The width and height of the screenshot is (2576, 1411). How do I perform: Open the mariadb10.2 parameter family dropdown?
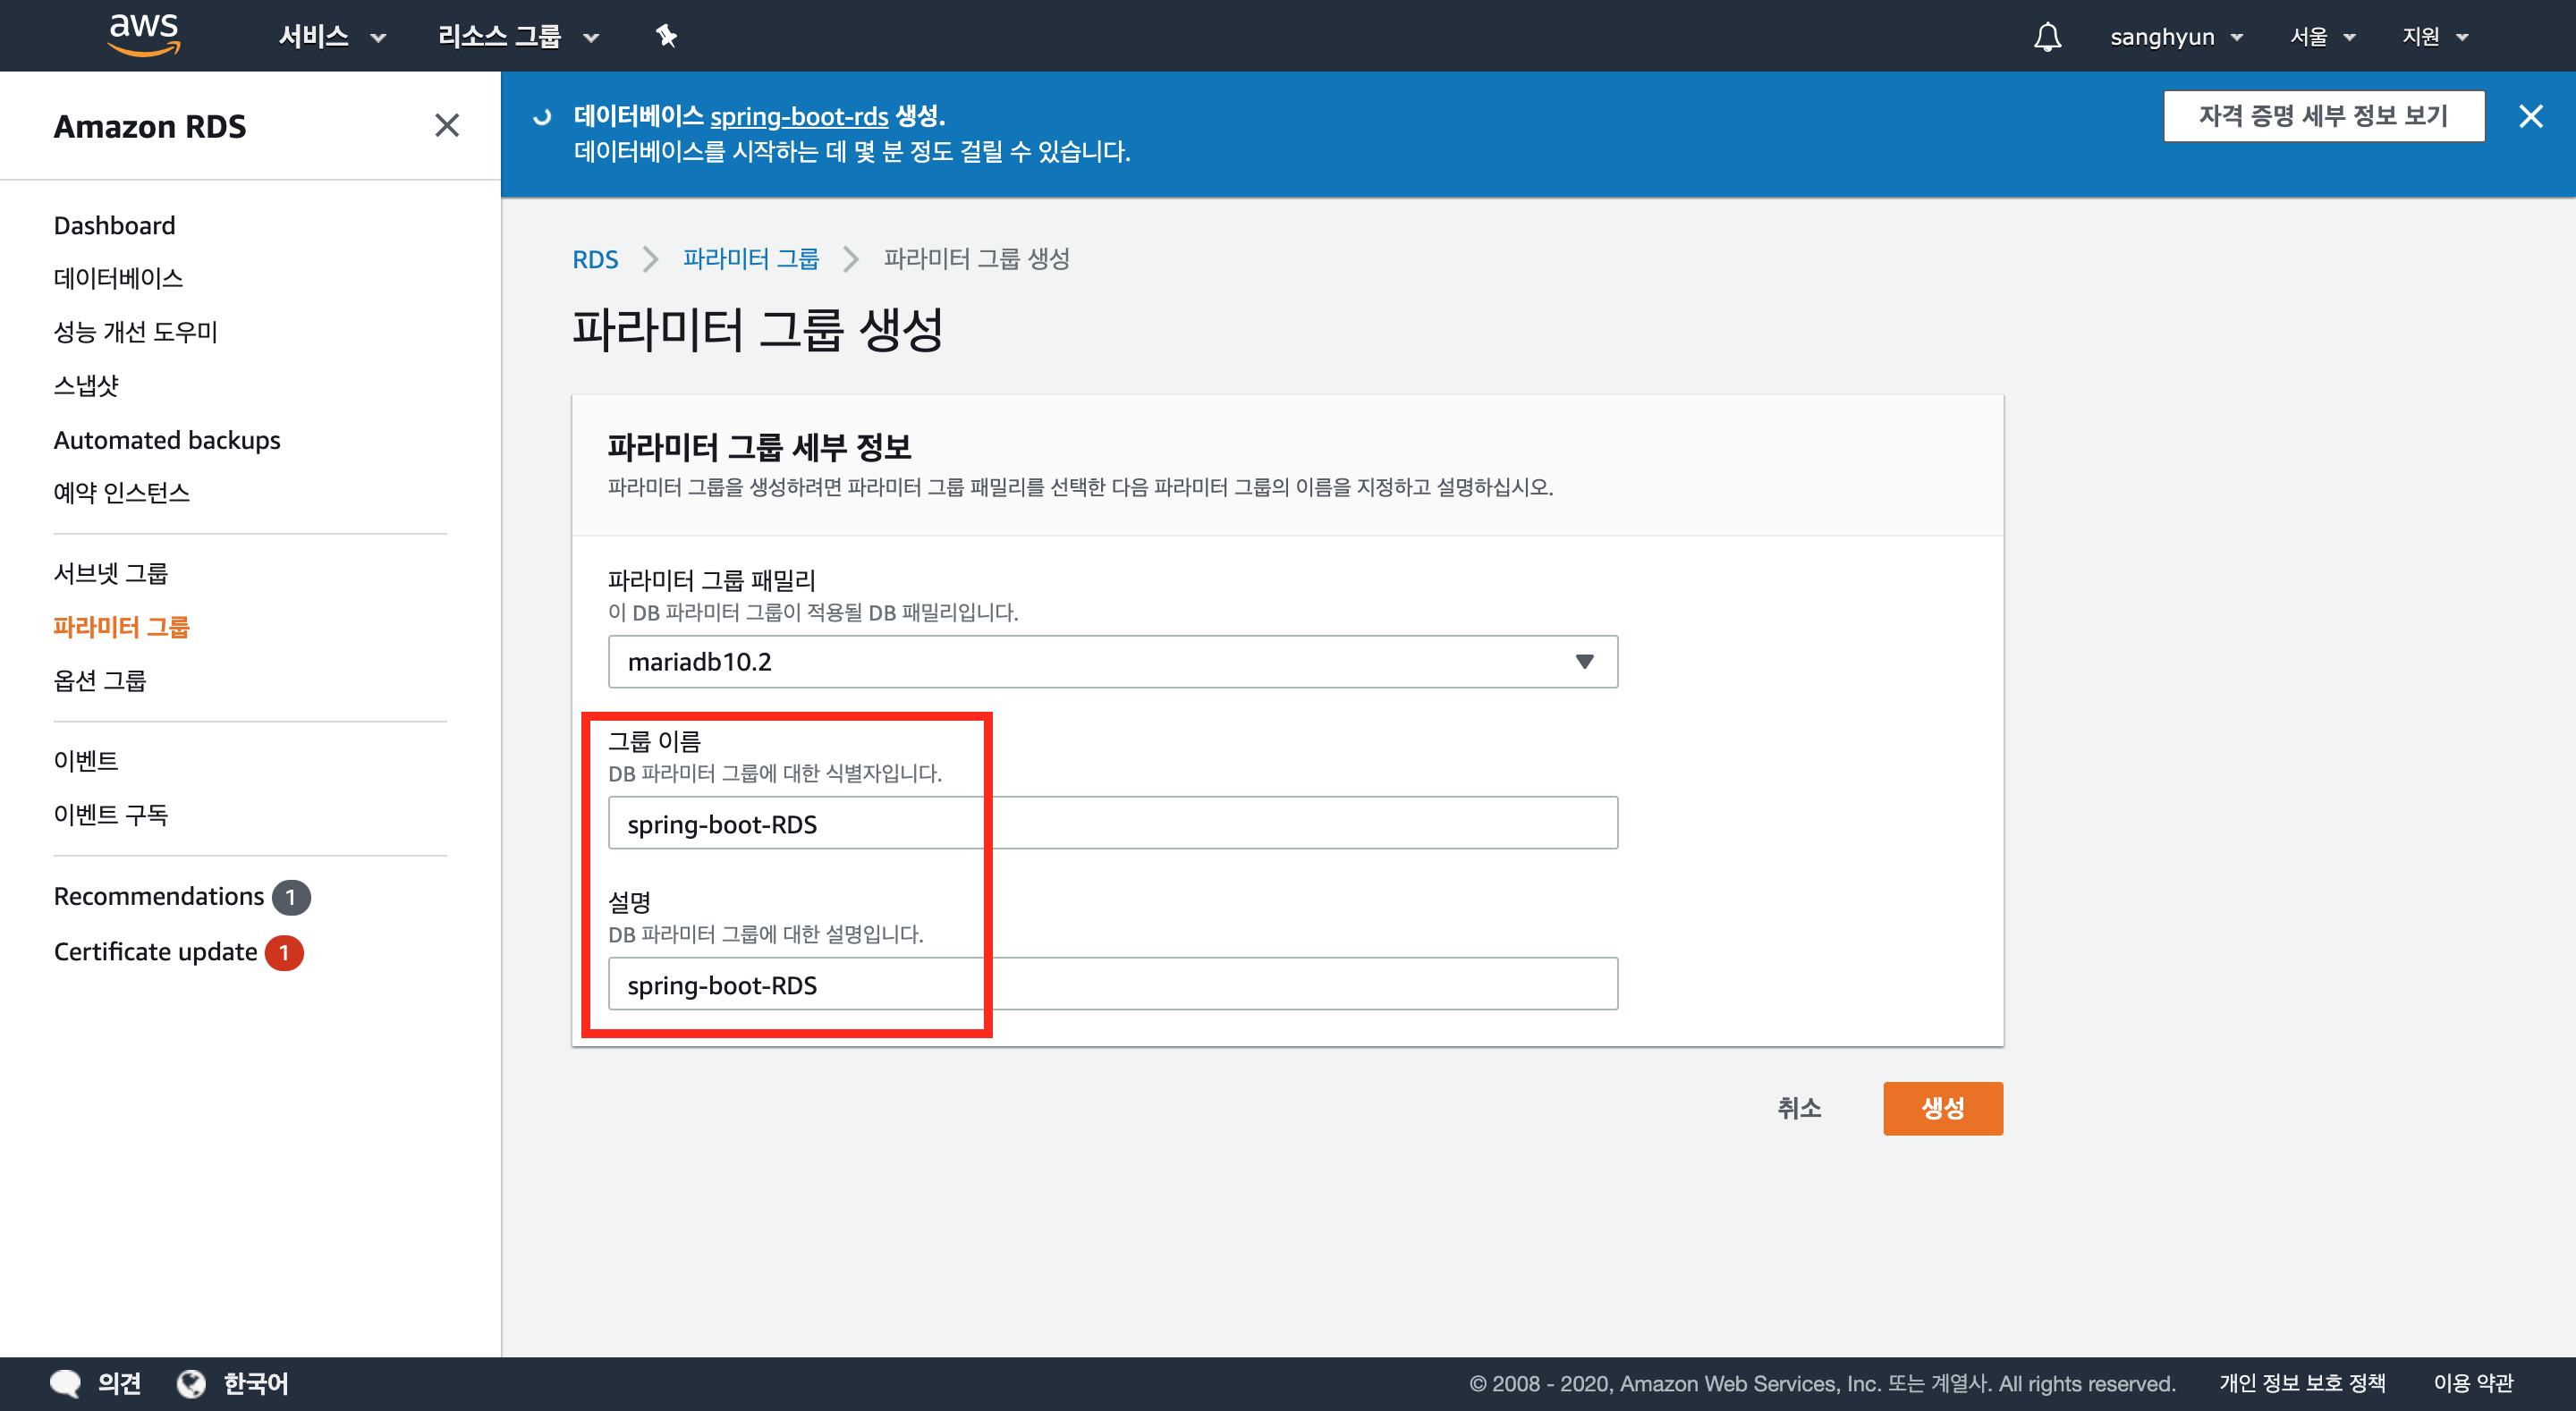point(1112,661)
